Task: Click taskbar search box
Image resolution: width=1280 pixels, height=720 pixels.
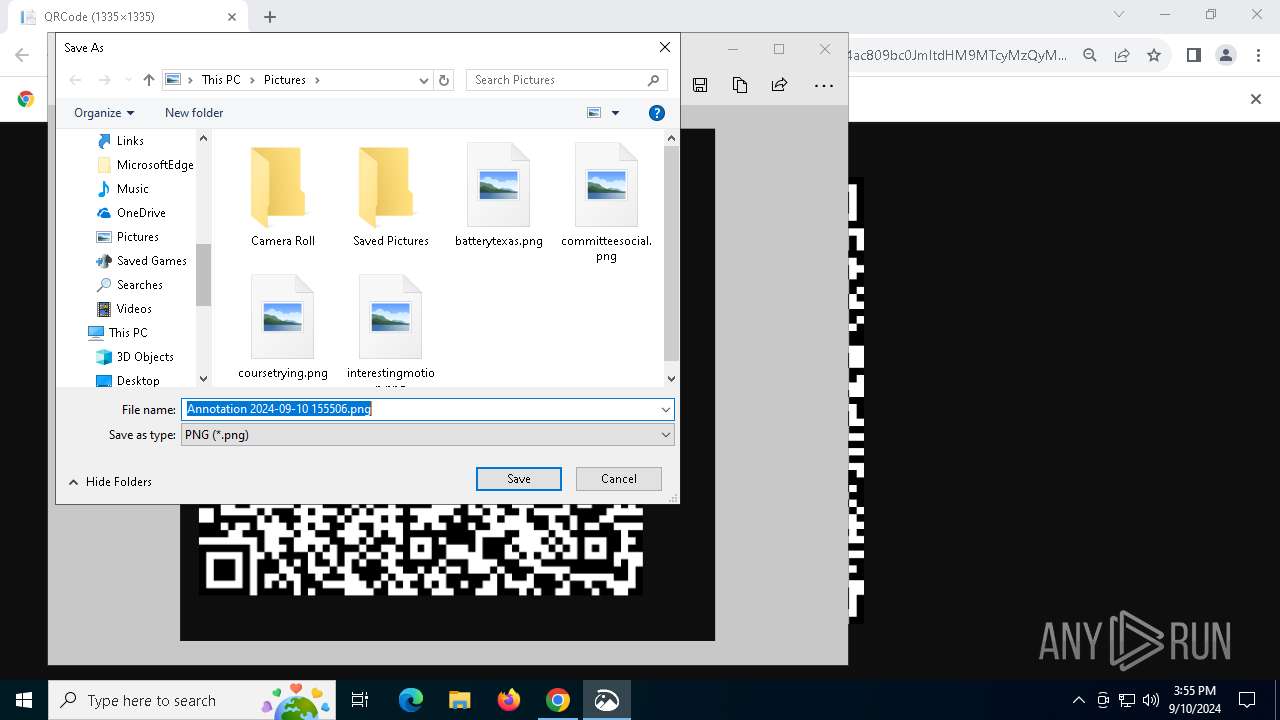Action: pos(192,700)
